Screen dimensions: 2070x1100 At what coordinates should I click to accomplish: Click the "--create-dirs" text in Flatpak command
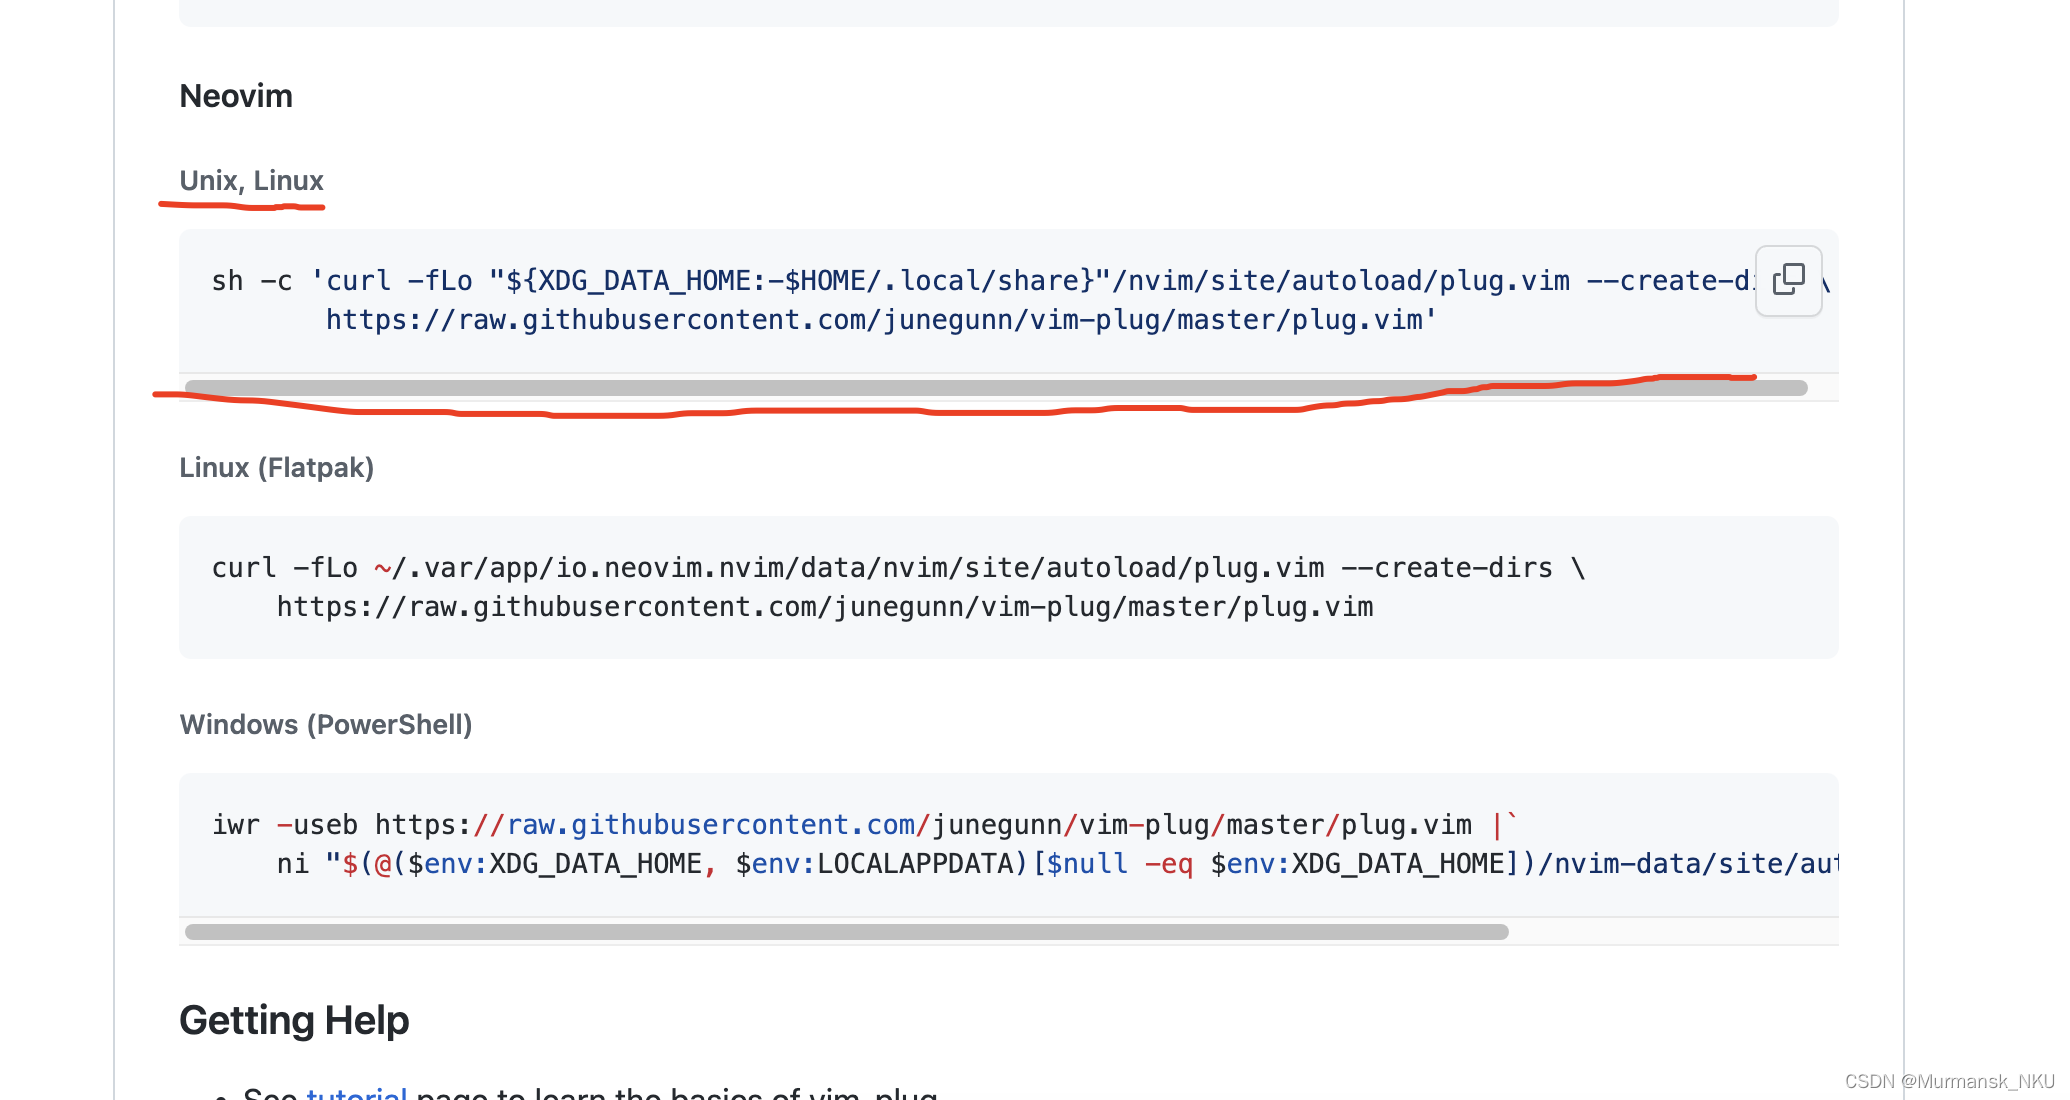[1446, 568]
